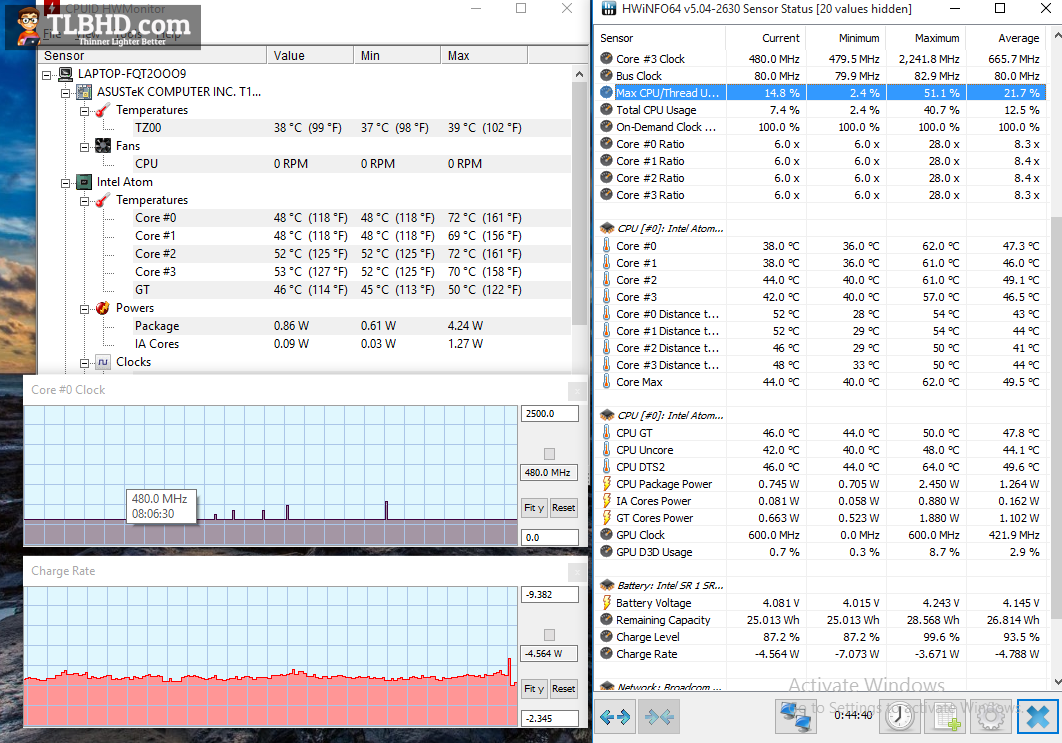This screenshot has height=743, width=1062.
Task: Click the Min column header in HWMonitor
Action: 397,56
